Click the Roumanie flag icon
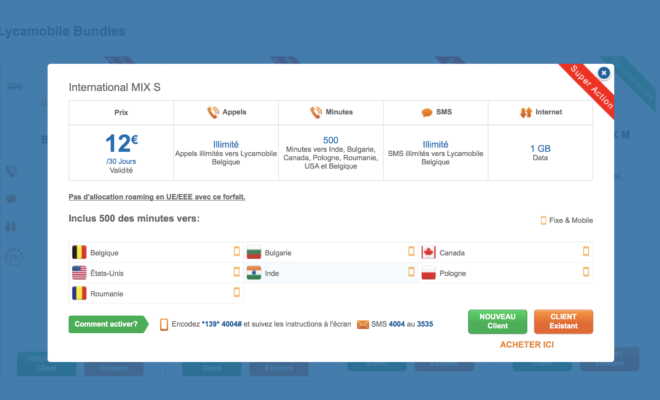 [79, 293]
